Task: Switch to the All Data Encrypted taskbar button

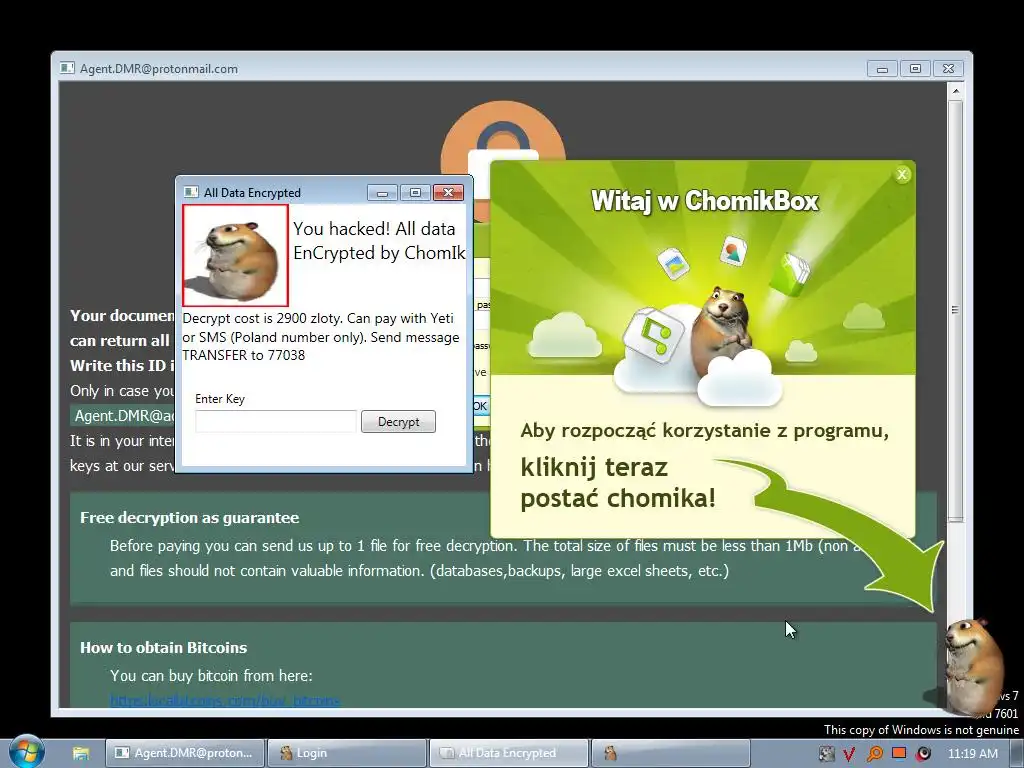Action: [509, 753]
